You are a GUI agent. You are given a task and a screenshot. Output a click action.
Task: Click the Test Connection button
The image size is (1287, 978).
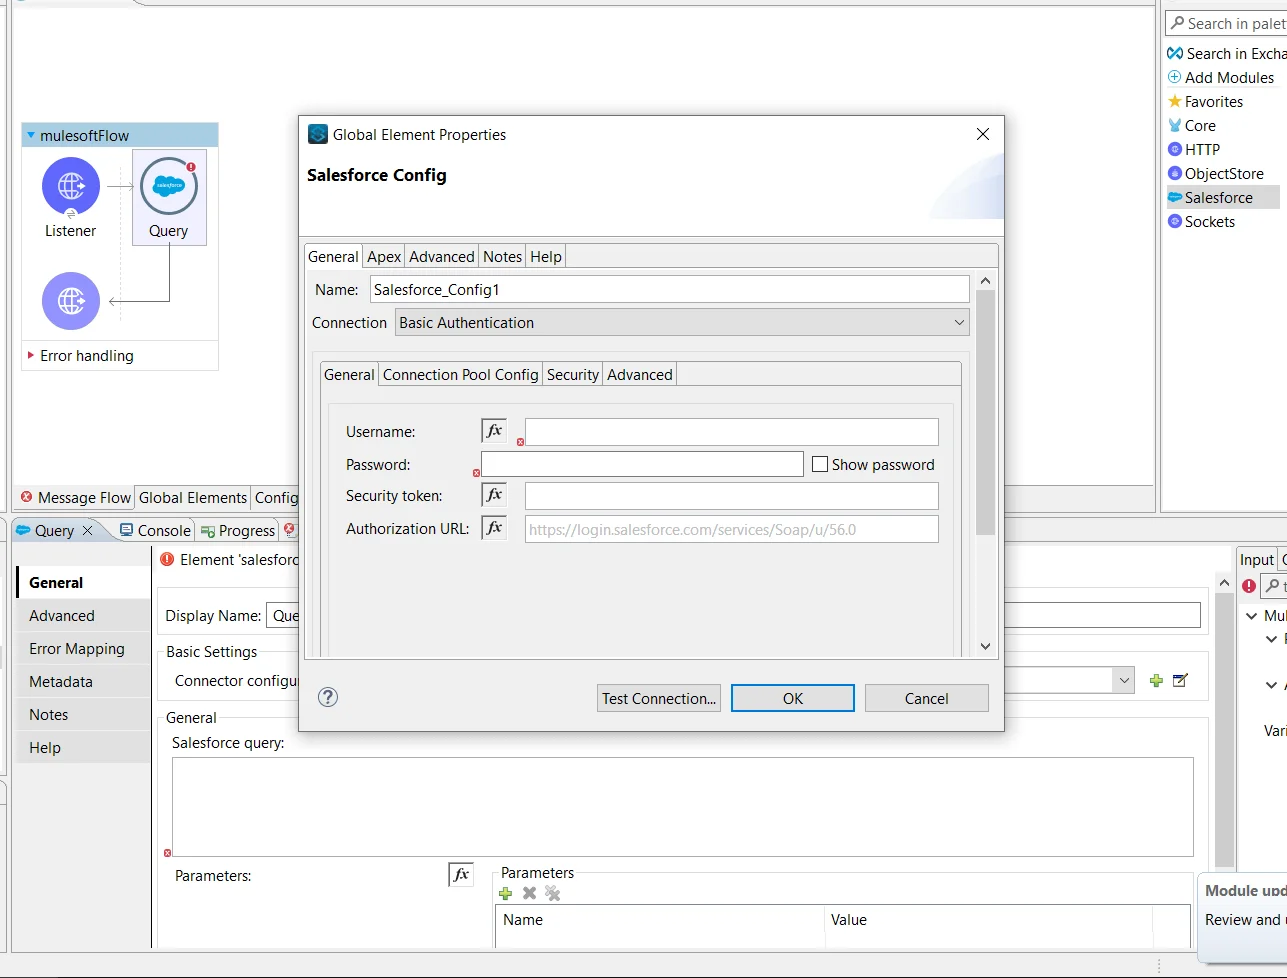click(658, 698)
